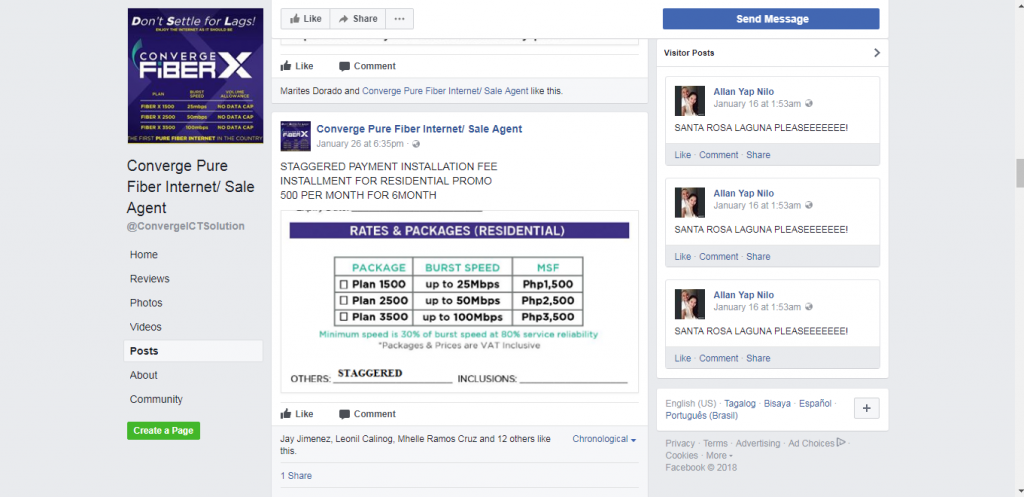
Task: Click Comment on the first visitor post
Action: point(718,155)
